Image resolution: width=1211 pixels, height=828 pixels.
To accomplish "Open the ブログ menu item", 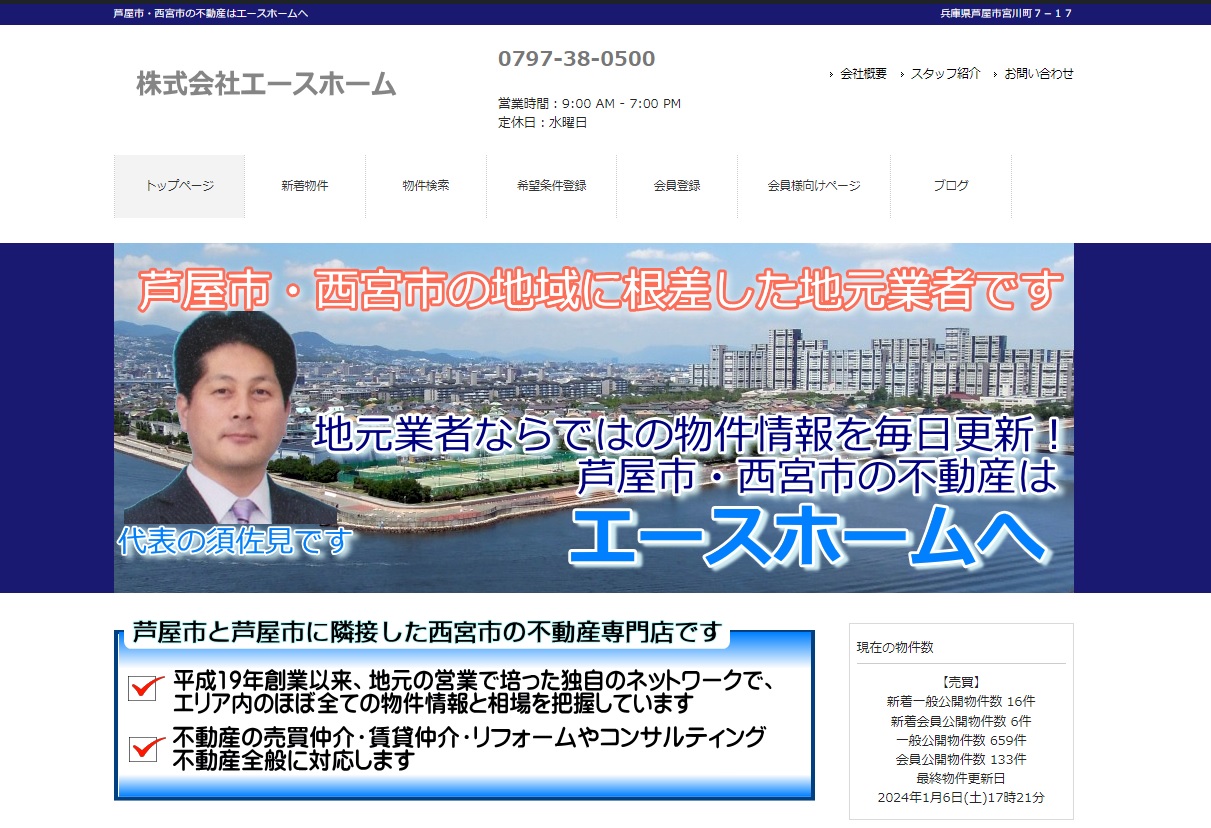I will tap(951, 186).
